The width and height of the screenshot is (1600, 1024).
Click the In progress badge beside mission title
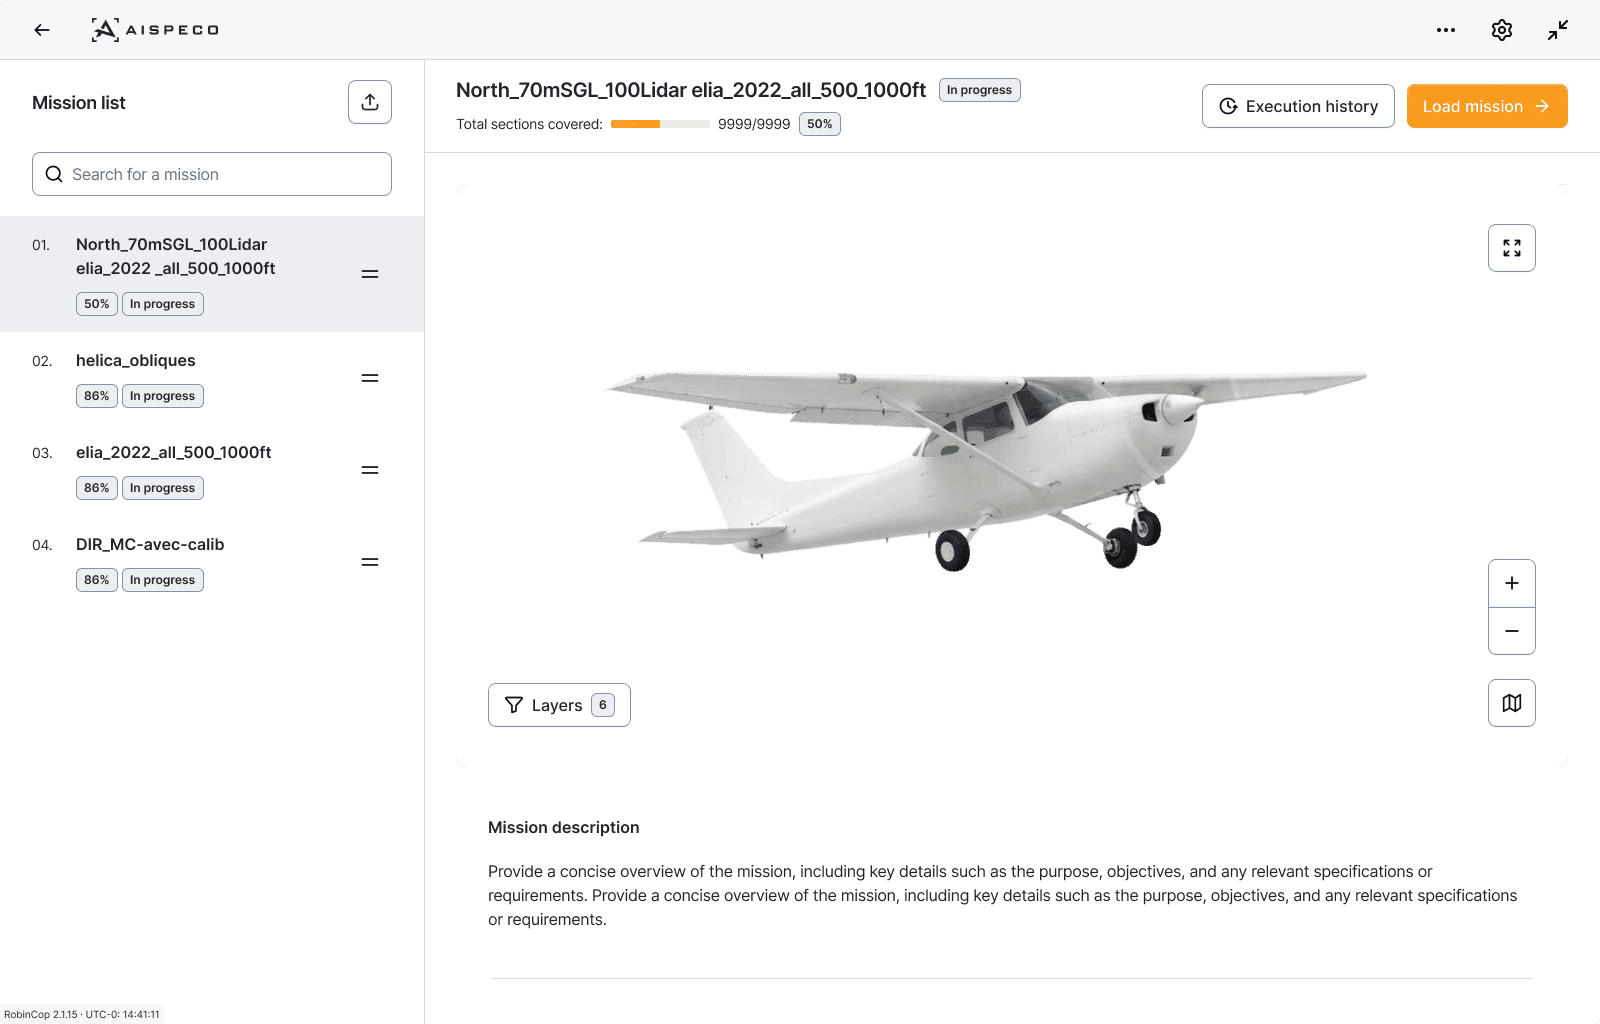980,90
